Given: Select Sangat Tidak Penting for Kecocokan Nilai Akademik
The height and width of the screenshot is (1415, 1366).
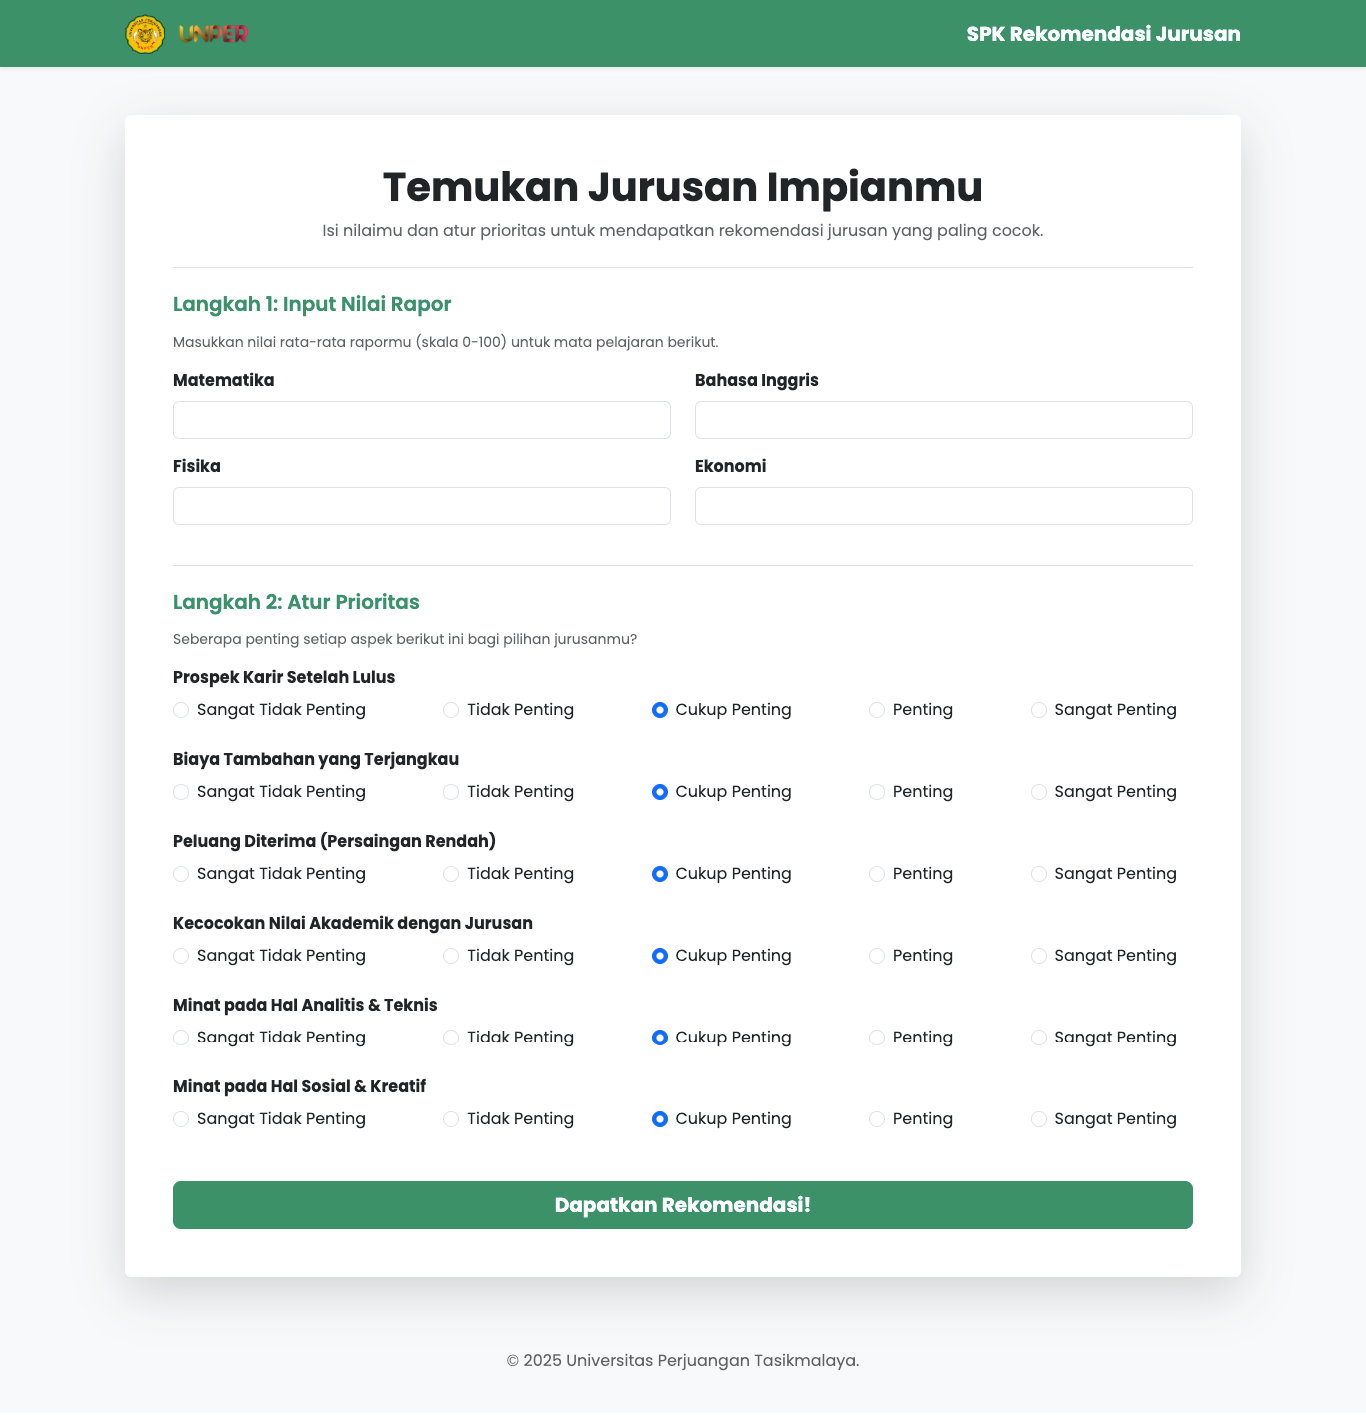Looking at the screenshot, I should (x=180, y=956).
